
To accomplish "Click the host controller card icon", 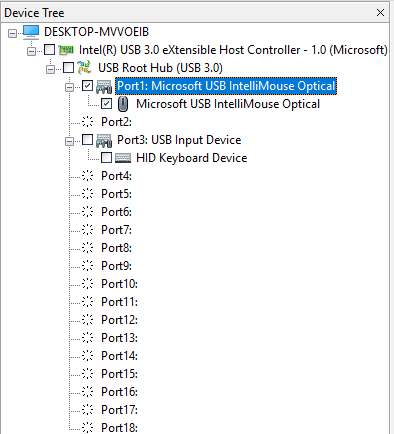I will (x=66, y=50).
